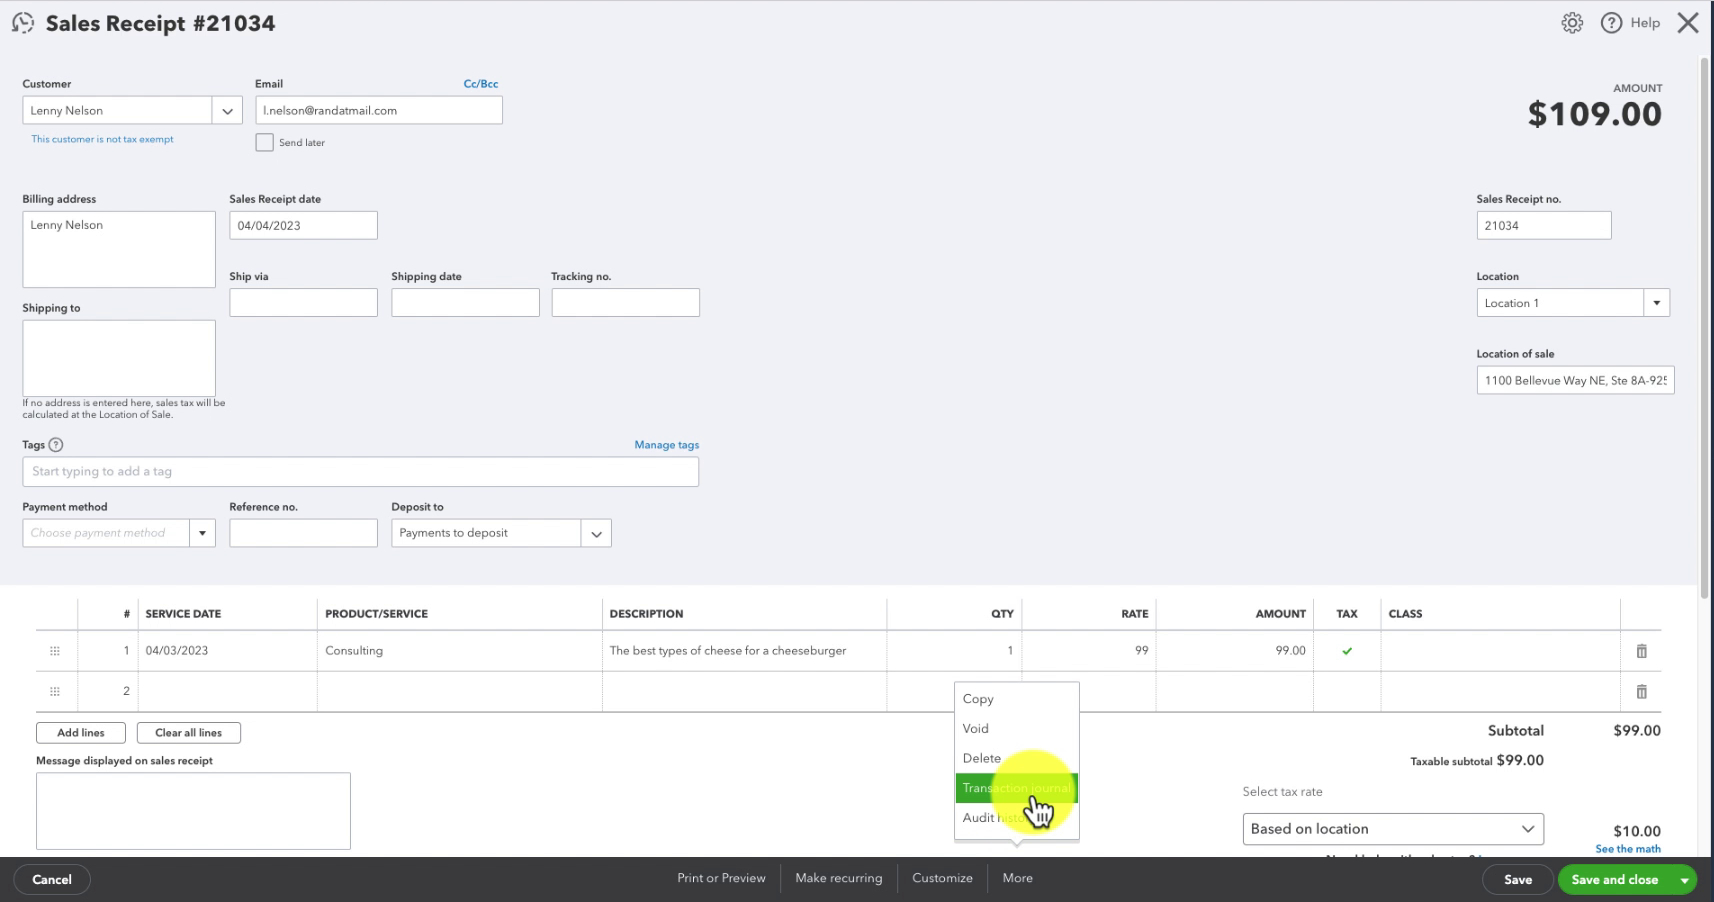
Task: Click More in the bottom bar
Action: tap(1017, 878)
